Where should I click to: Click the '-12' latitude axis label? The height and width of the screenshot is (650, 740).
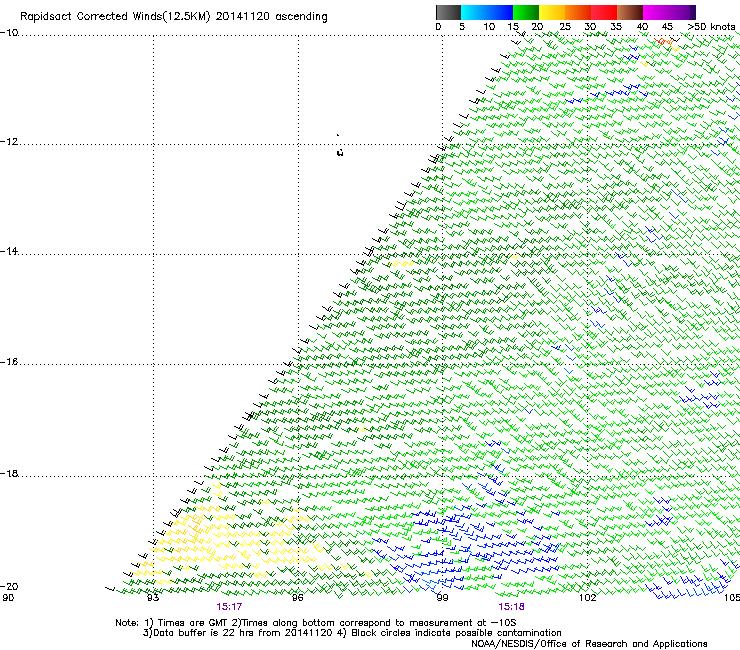[x=9, y=142]
